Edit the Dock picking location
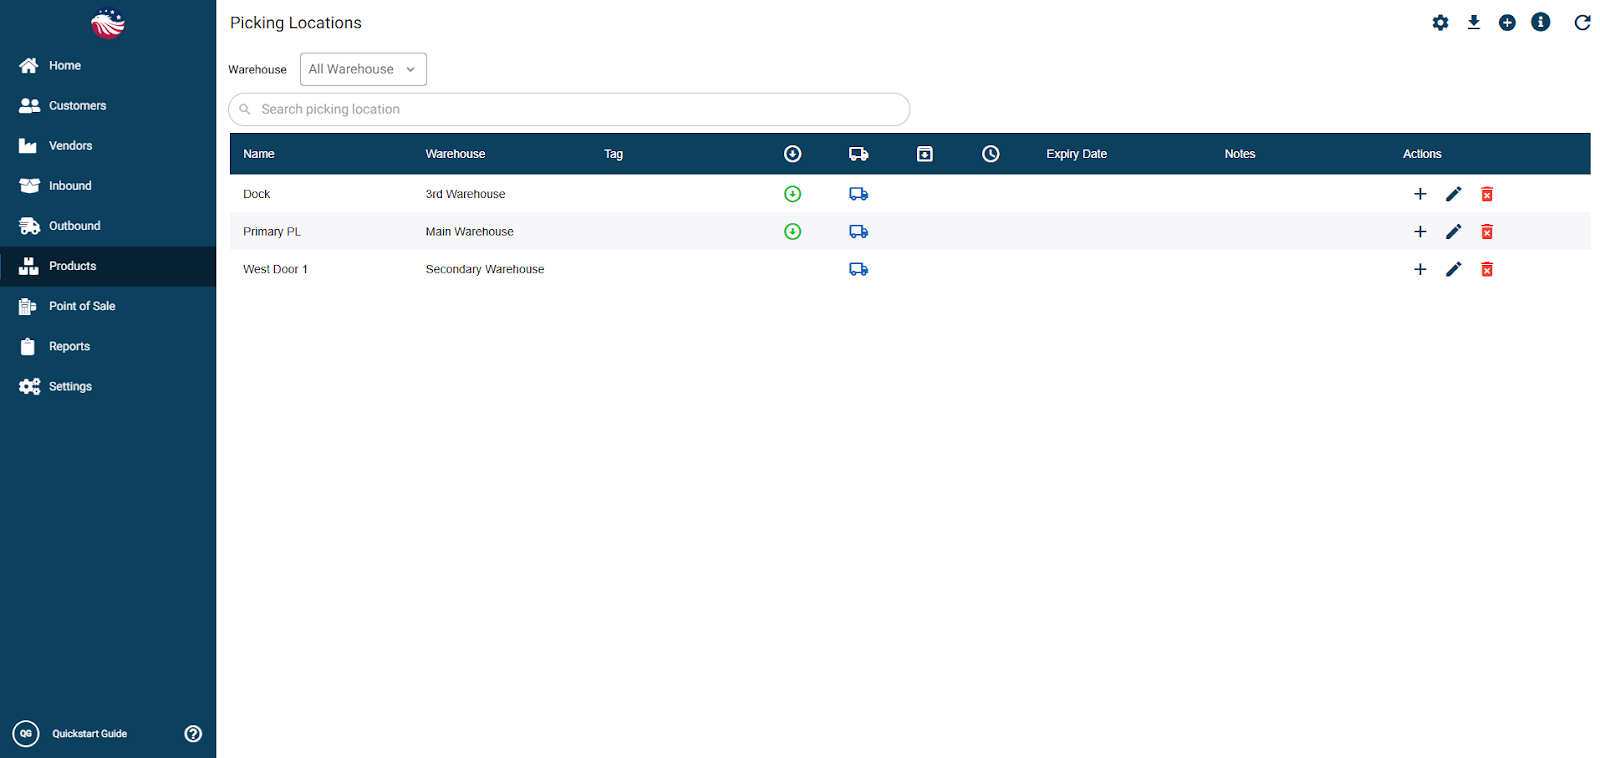1600x758 pixels. (x=1454, y=194)
